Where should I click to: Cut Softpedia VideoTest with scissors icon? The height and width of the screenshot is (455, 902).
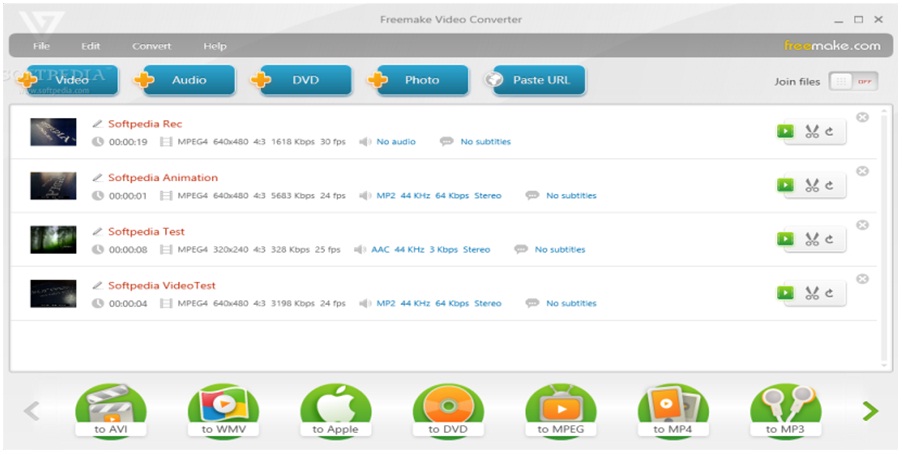(x=812, y=293)
